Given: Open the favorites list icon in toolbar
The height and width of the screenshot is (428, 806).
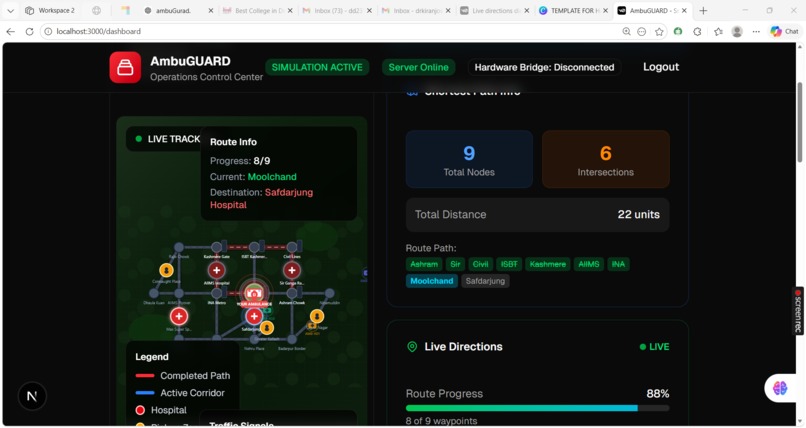Looking at the screenshot, I should (x=718, y=31).
